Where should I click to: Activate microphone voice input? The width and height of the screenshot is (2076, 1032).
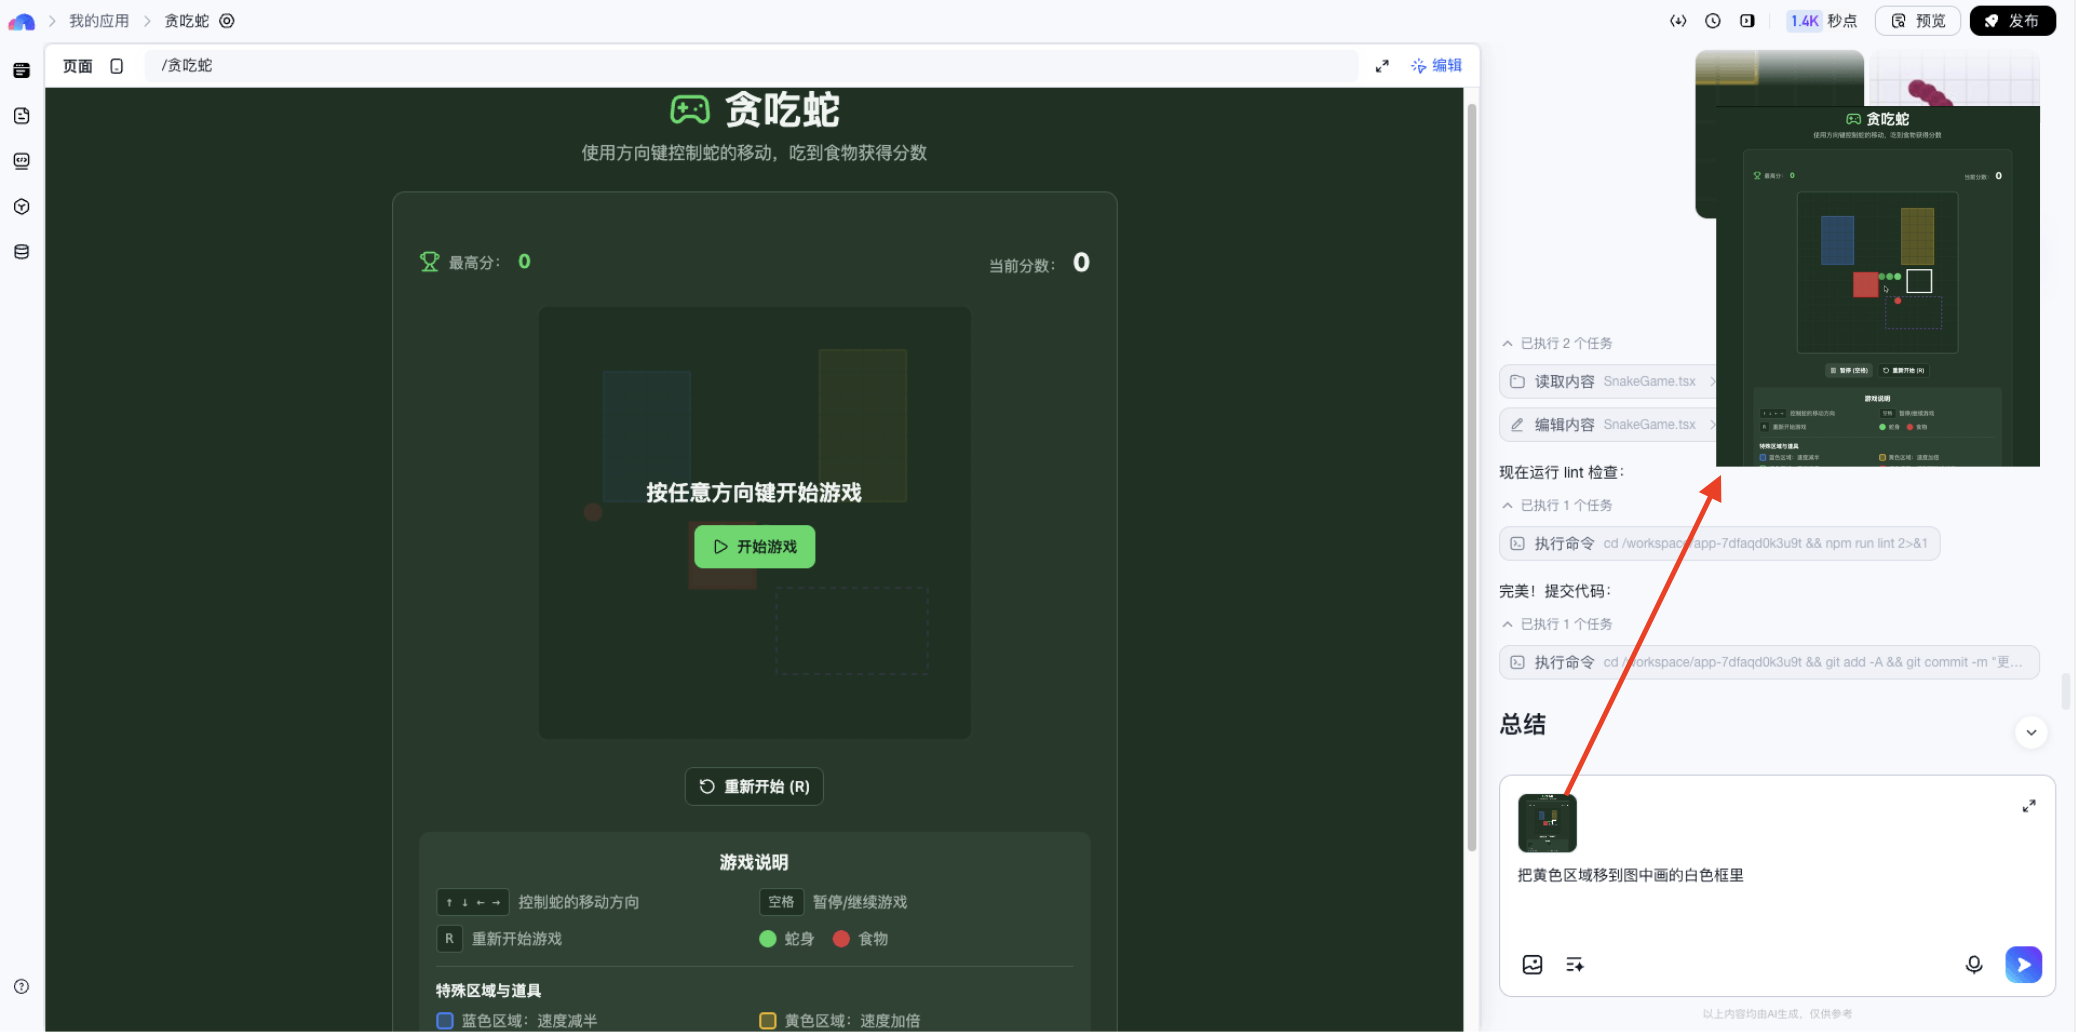(x=1974, y=964)
